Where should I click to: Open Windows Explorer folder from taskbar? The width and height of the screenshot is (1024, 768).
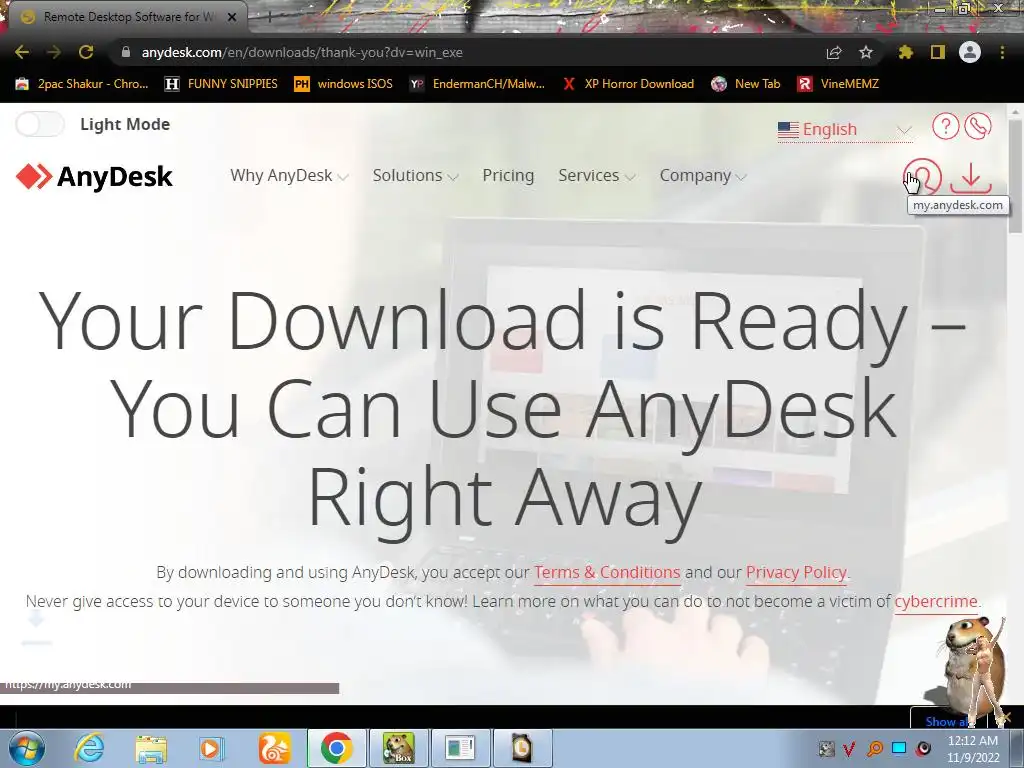(151, 748)
